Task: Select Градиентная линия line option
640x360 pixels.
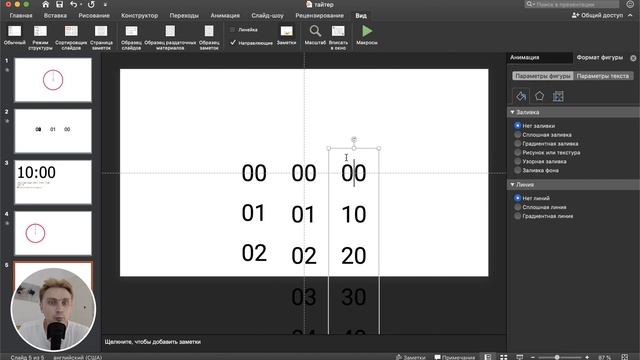Action: [518, 216]
